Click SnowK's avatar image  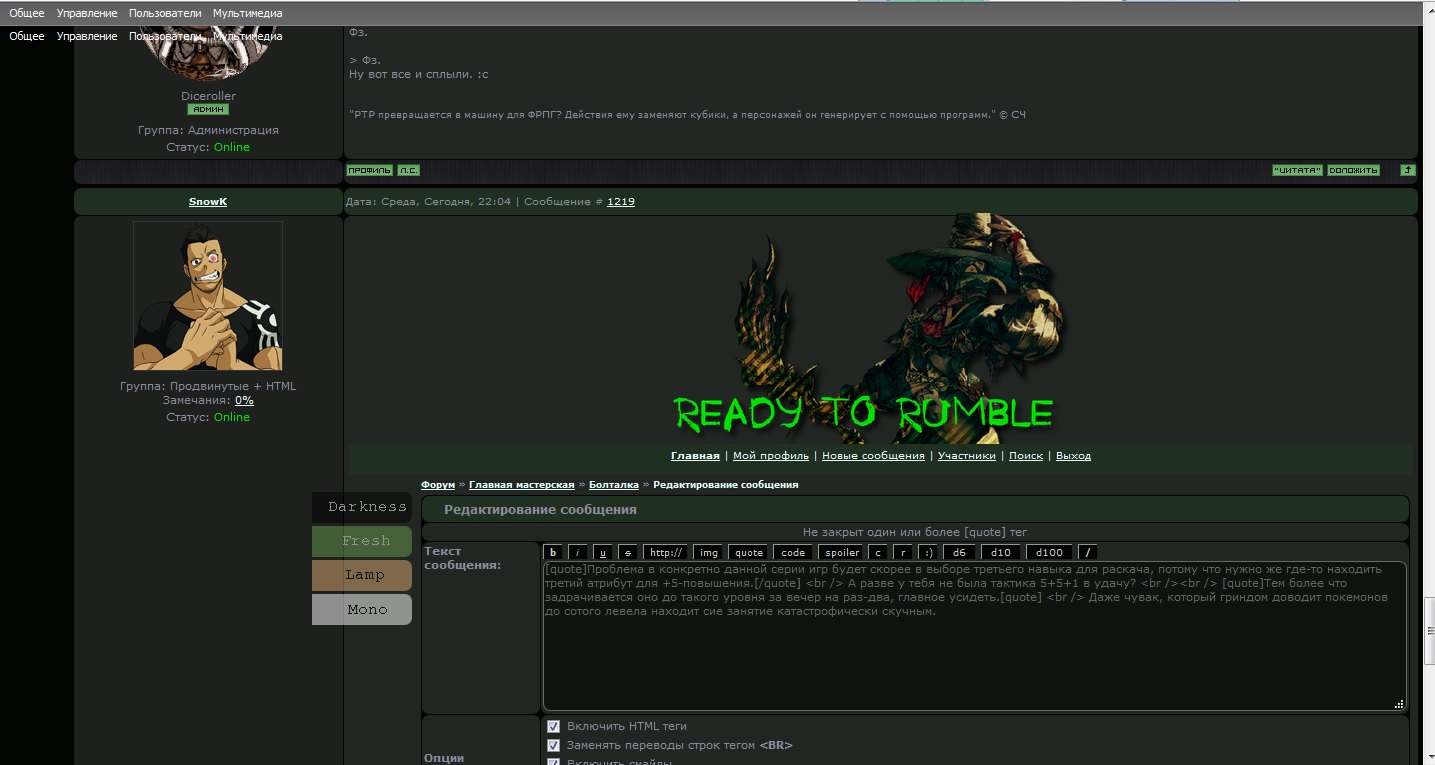click(x=208, y=296)
